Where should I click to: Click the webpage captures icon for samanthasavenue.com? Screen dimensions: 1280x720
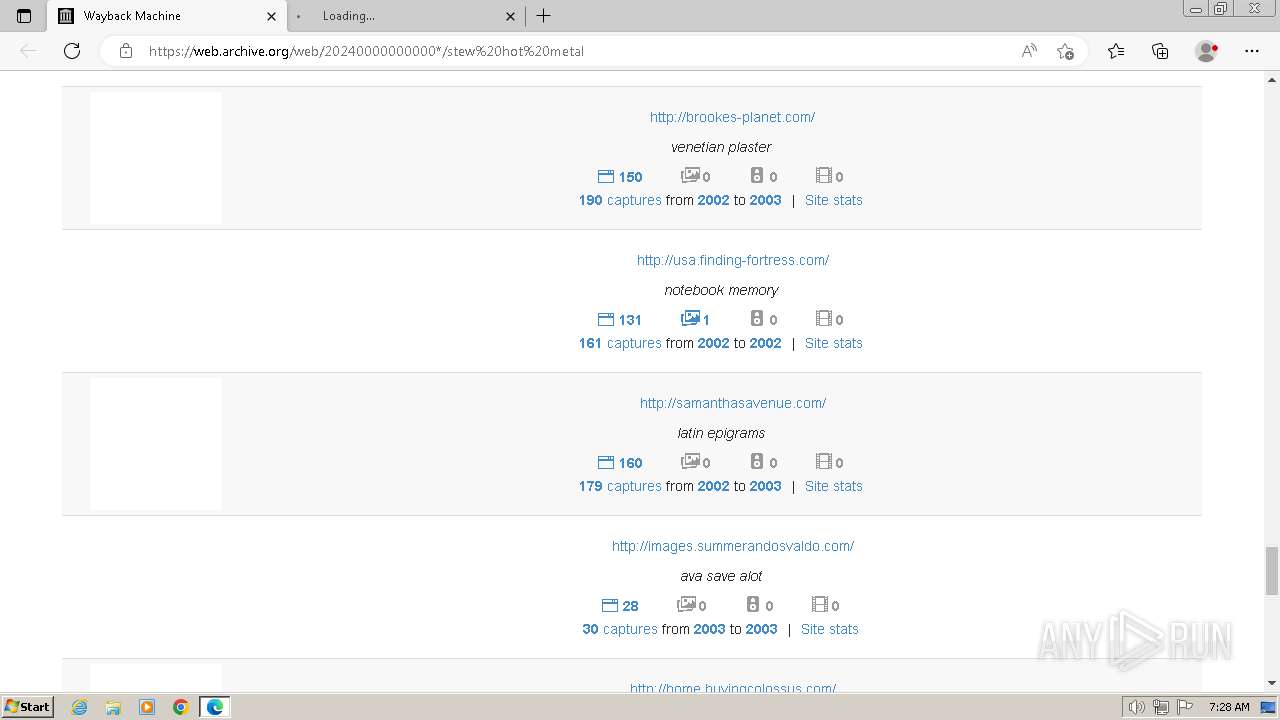[x=605, y=462]
